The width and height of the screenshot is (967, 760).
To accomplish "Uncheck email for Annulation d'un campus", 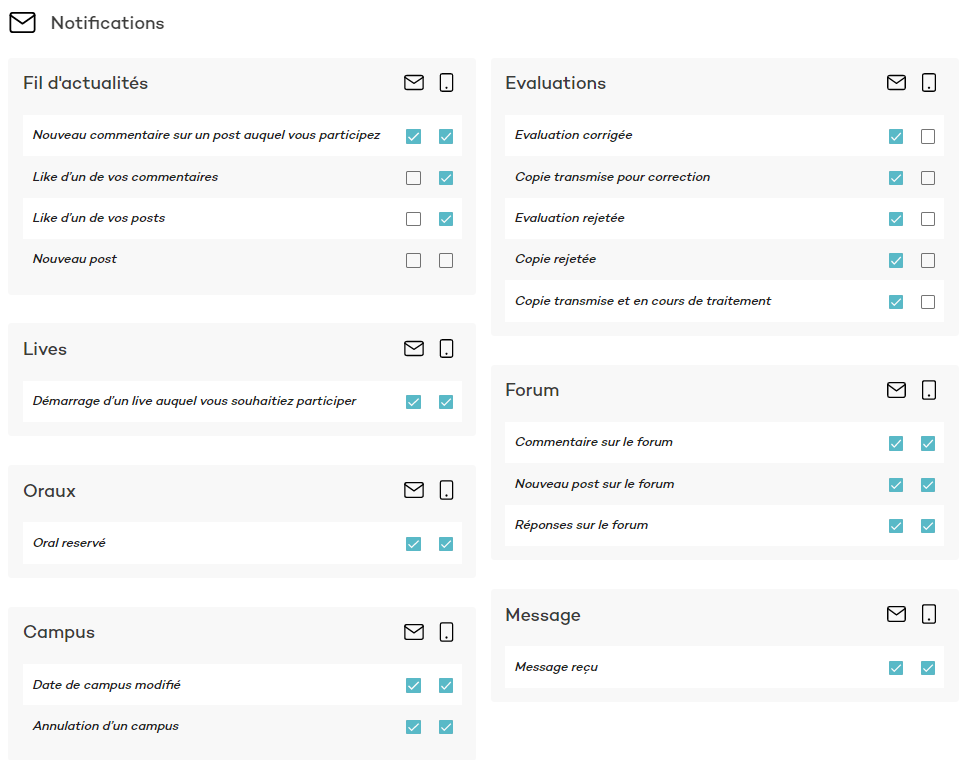I will 414,727.
